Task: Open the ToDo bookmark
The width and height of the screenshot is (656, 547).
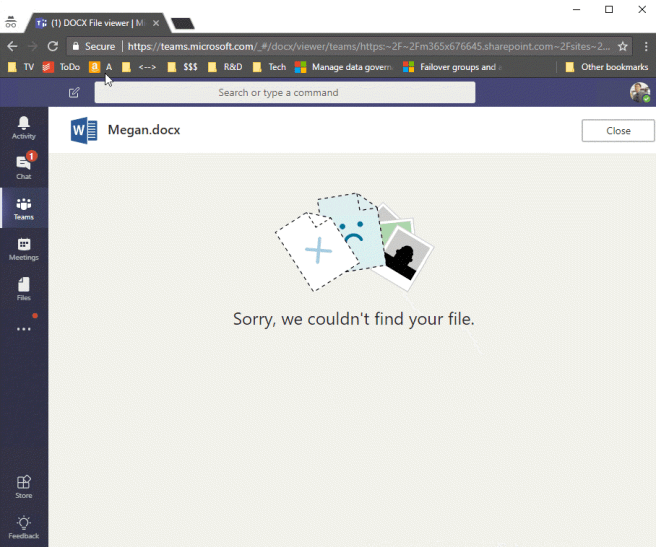Action: [62, 67]
